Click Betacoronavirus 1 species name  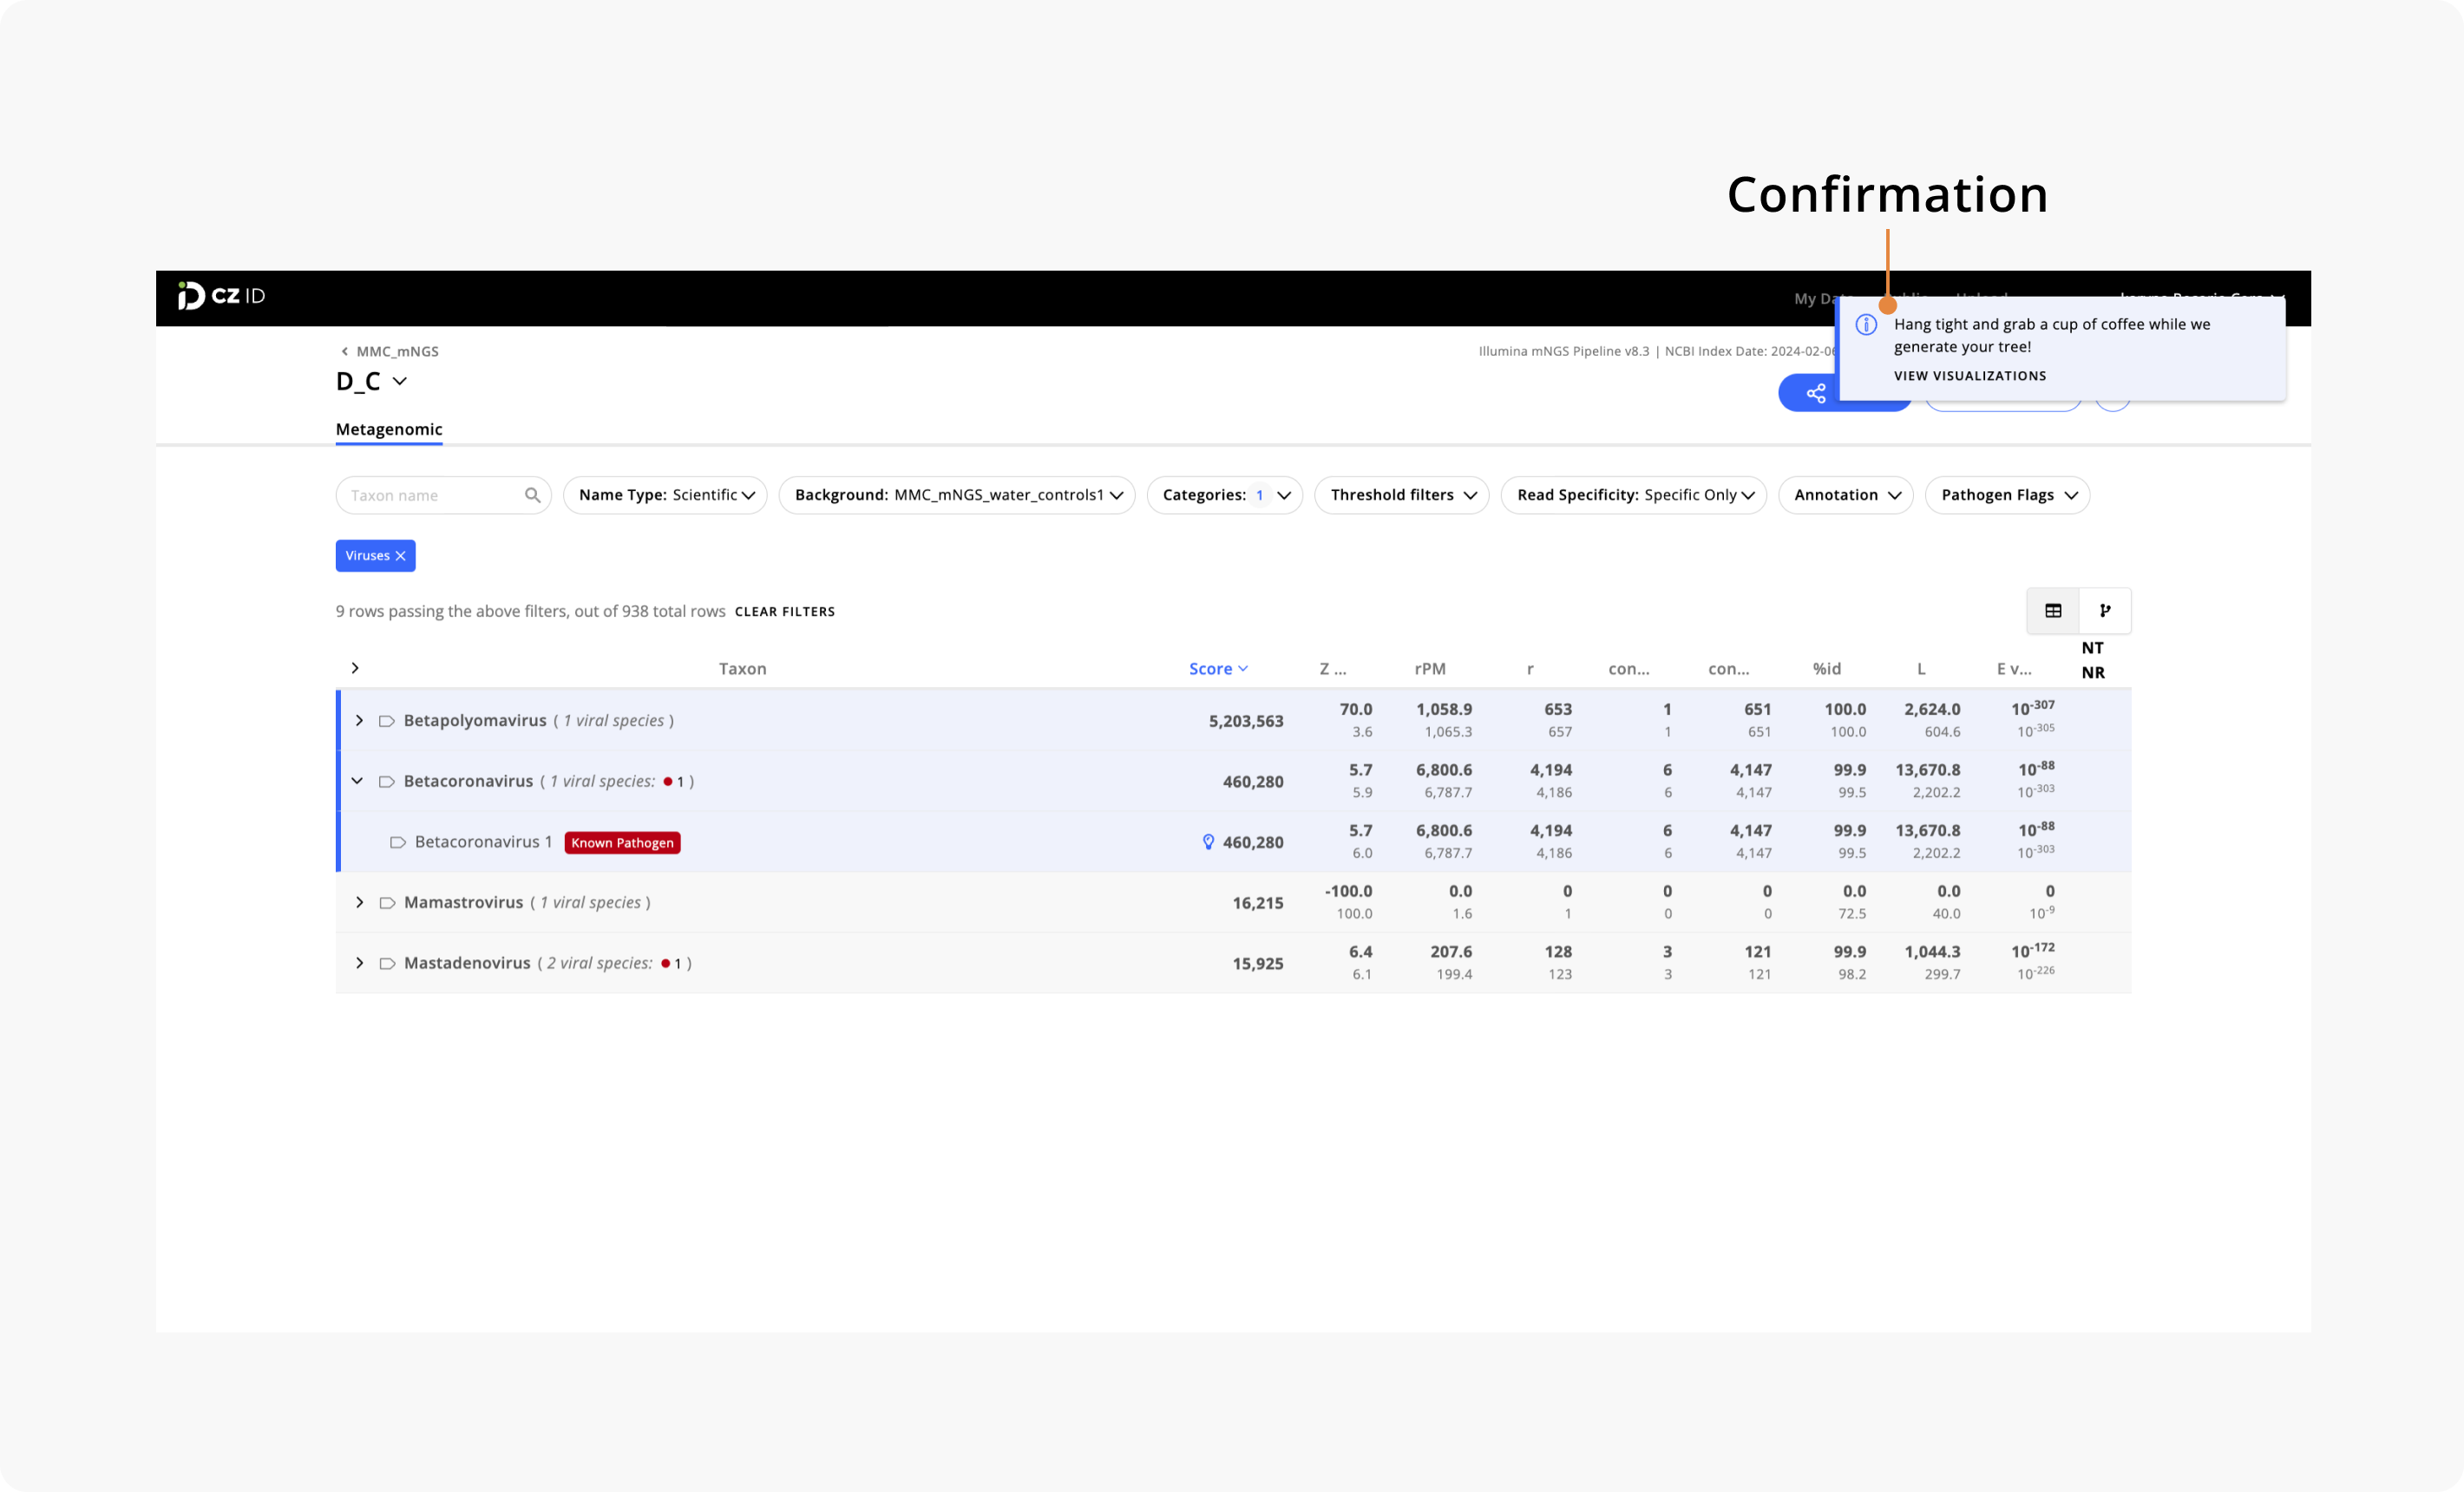[484, 842]
